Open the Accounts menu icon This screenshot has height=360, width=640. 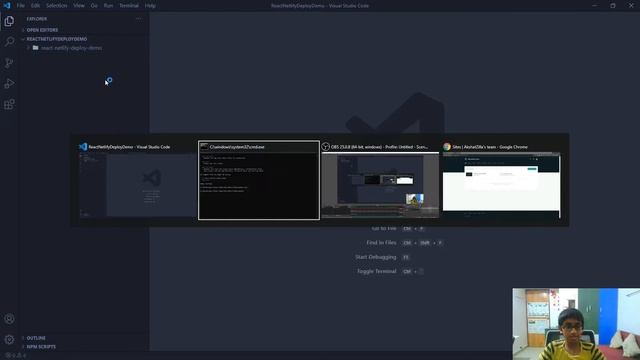[9, 319]
